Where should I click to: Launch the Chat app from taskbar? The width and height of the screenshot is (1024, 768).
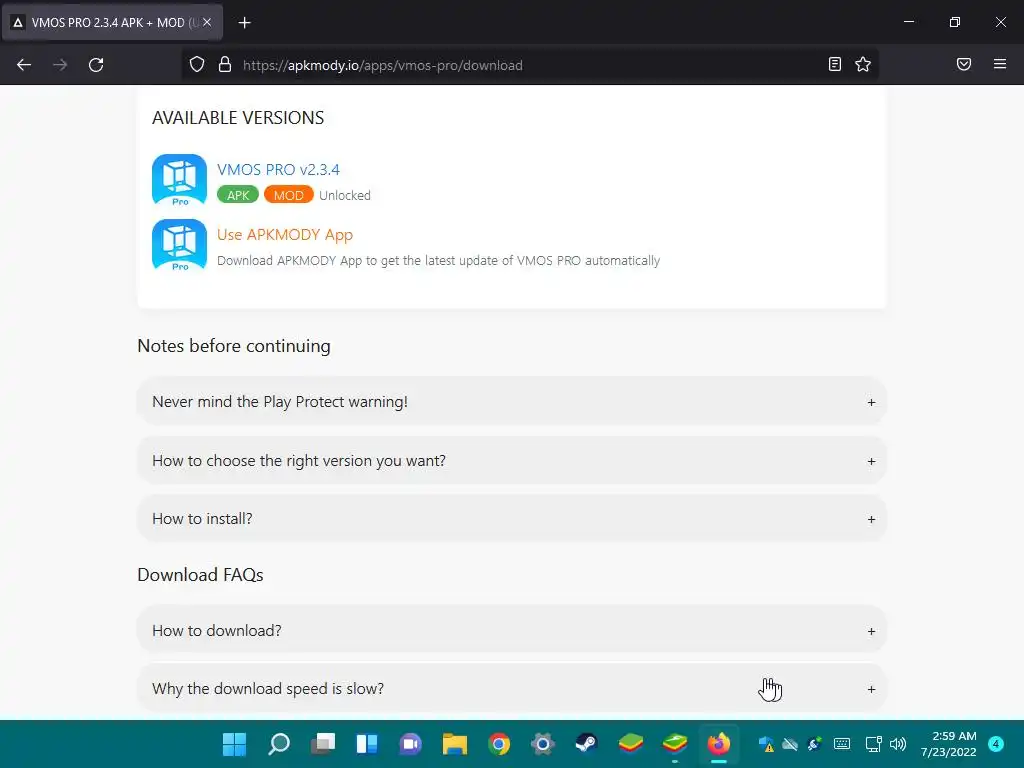tap(411, 744)
